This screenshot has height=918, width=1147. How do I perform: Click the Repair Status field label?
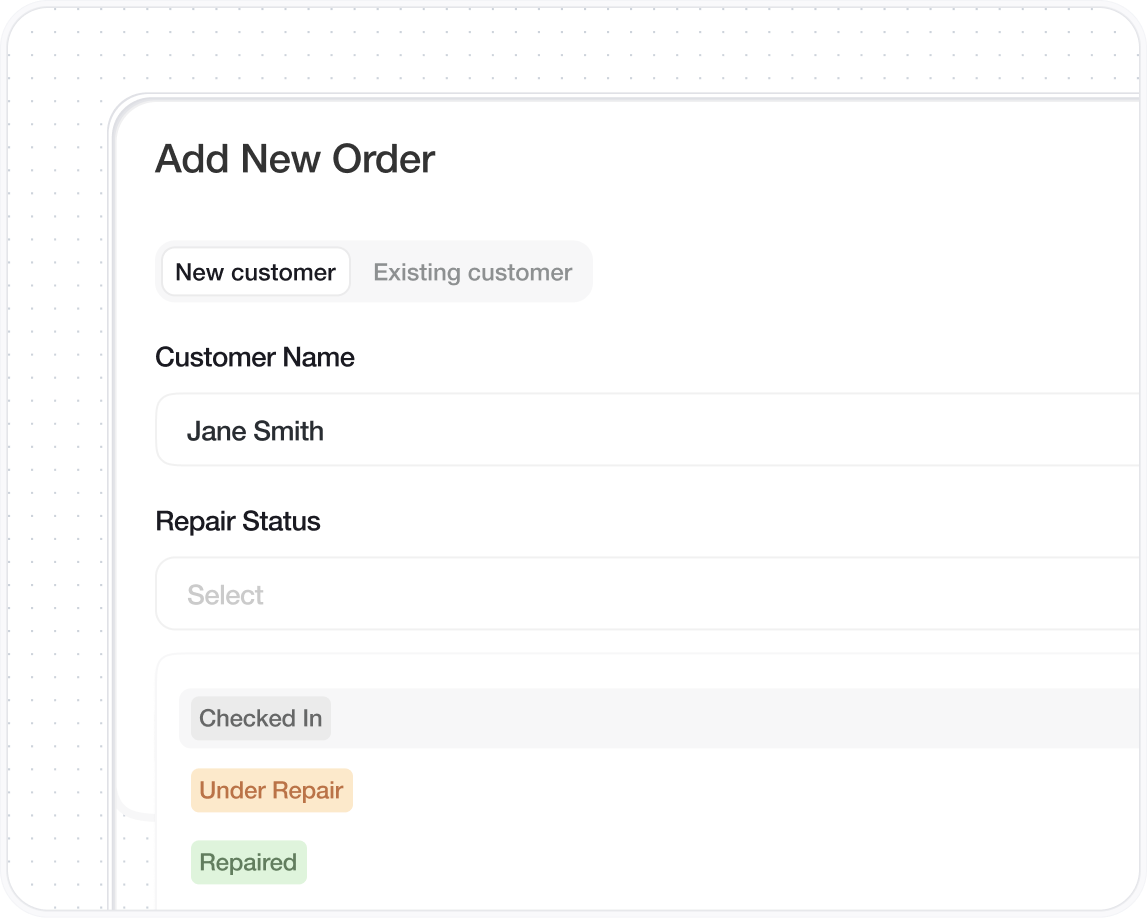[x=238, y=521]
